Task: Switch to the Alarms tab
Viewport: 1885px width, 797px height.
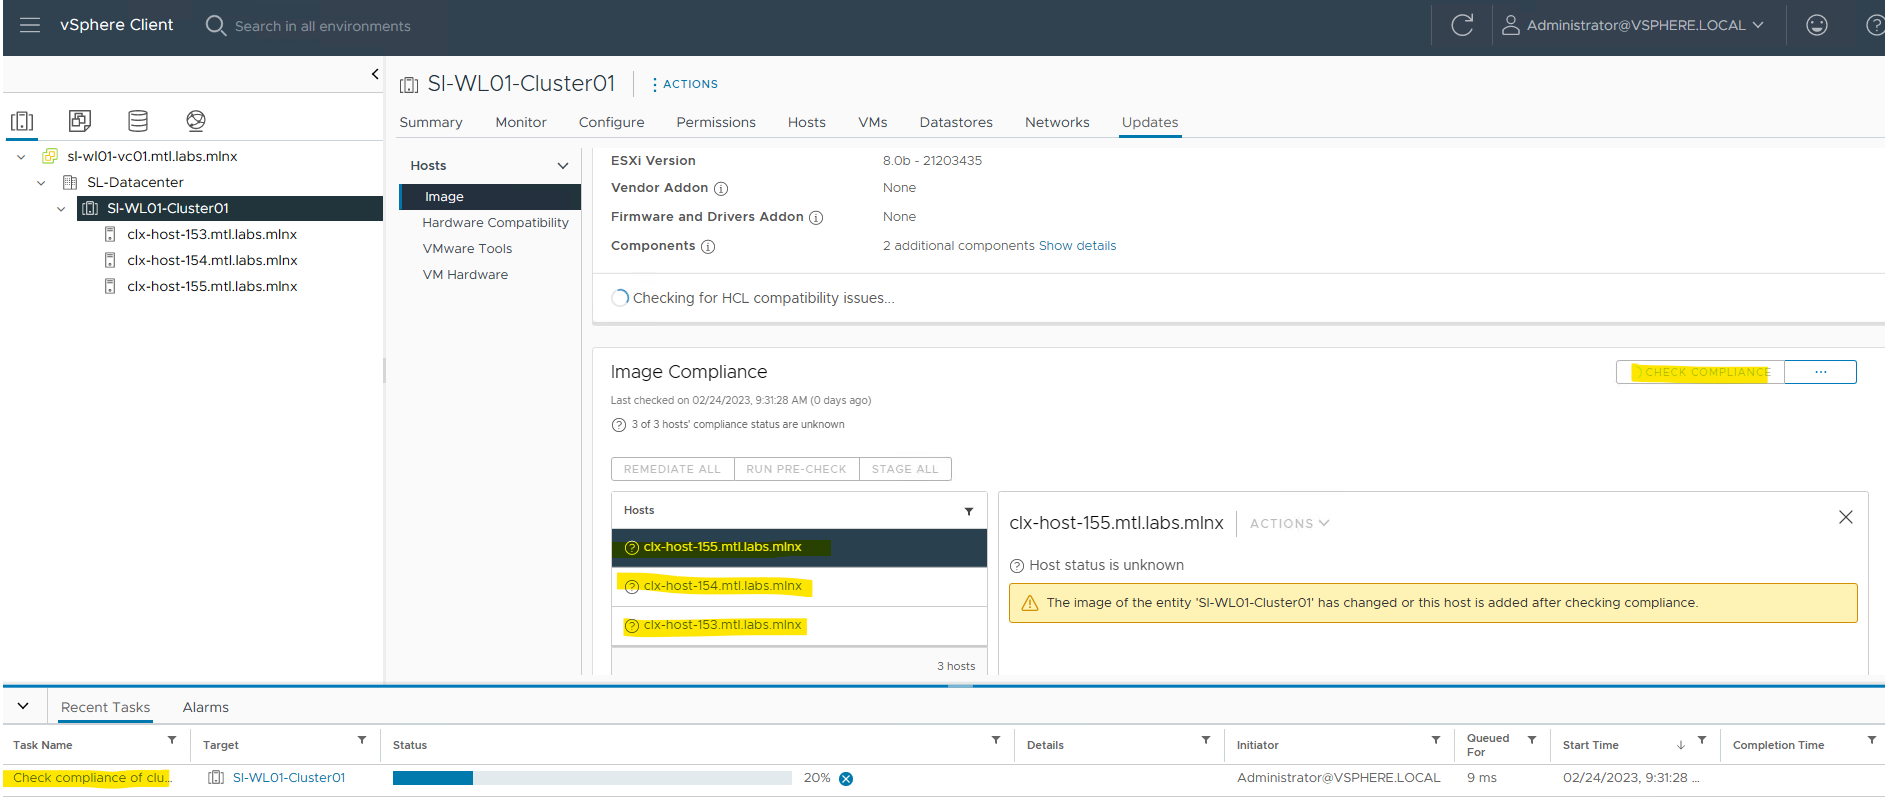Action: coord(206,707)
